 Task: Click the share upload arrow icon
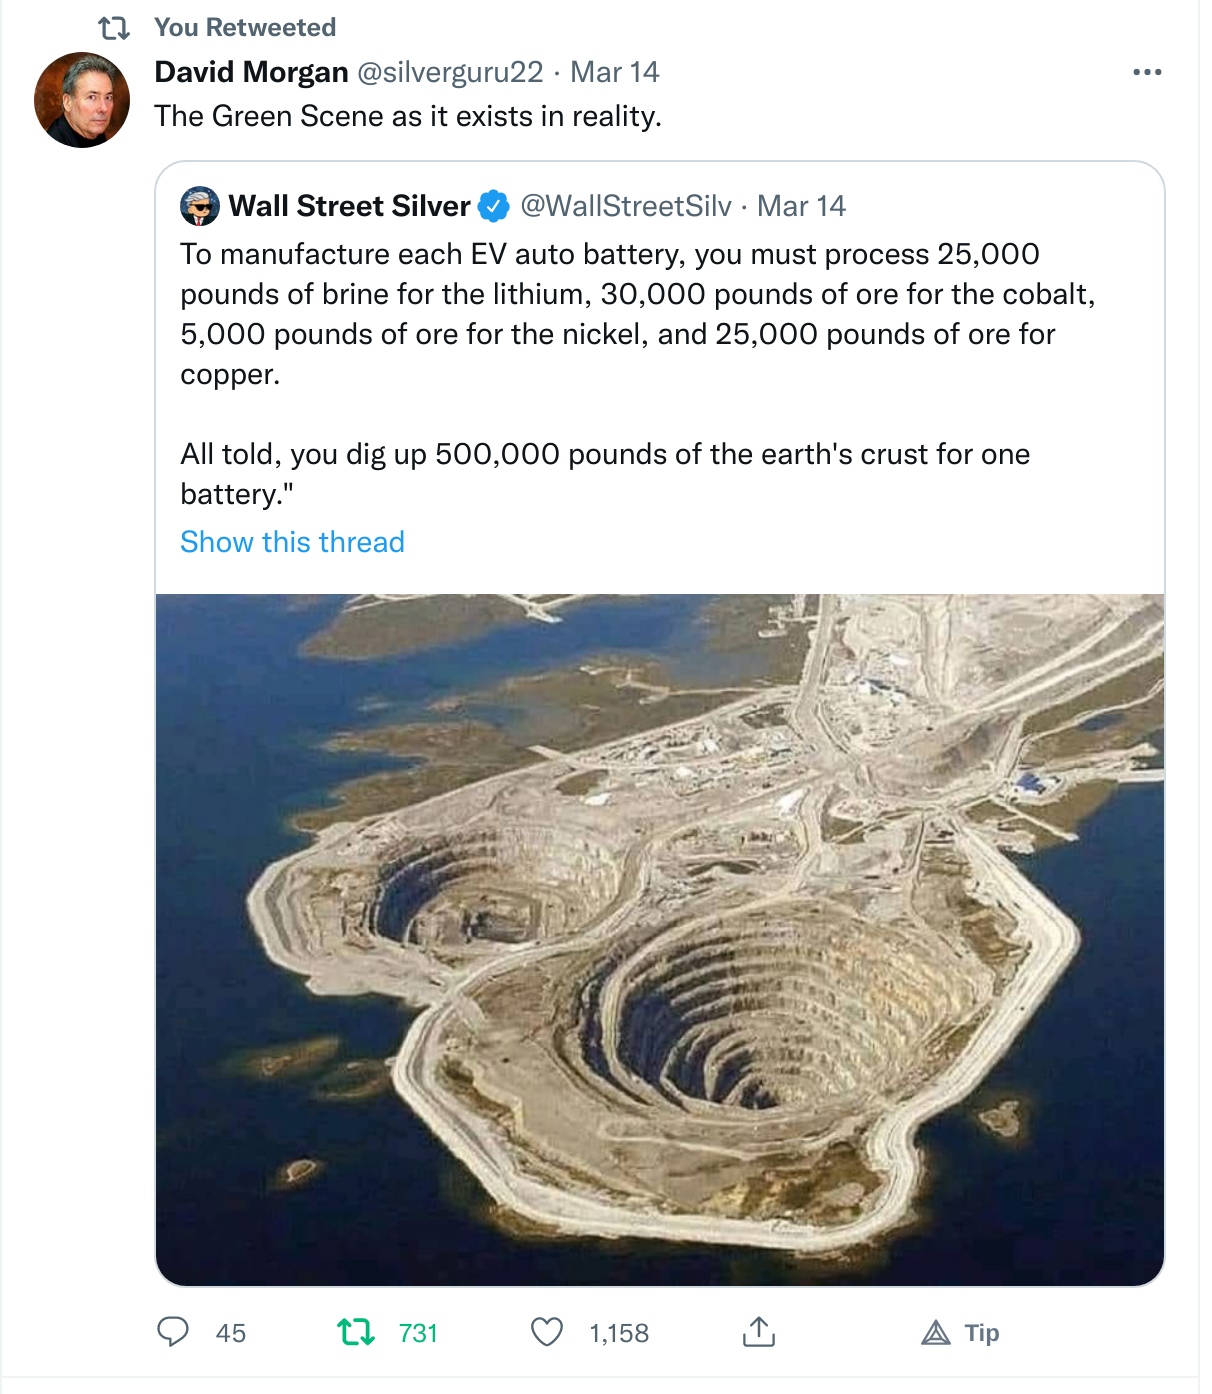759,1332
